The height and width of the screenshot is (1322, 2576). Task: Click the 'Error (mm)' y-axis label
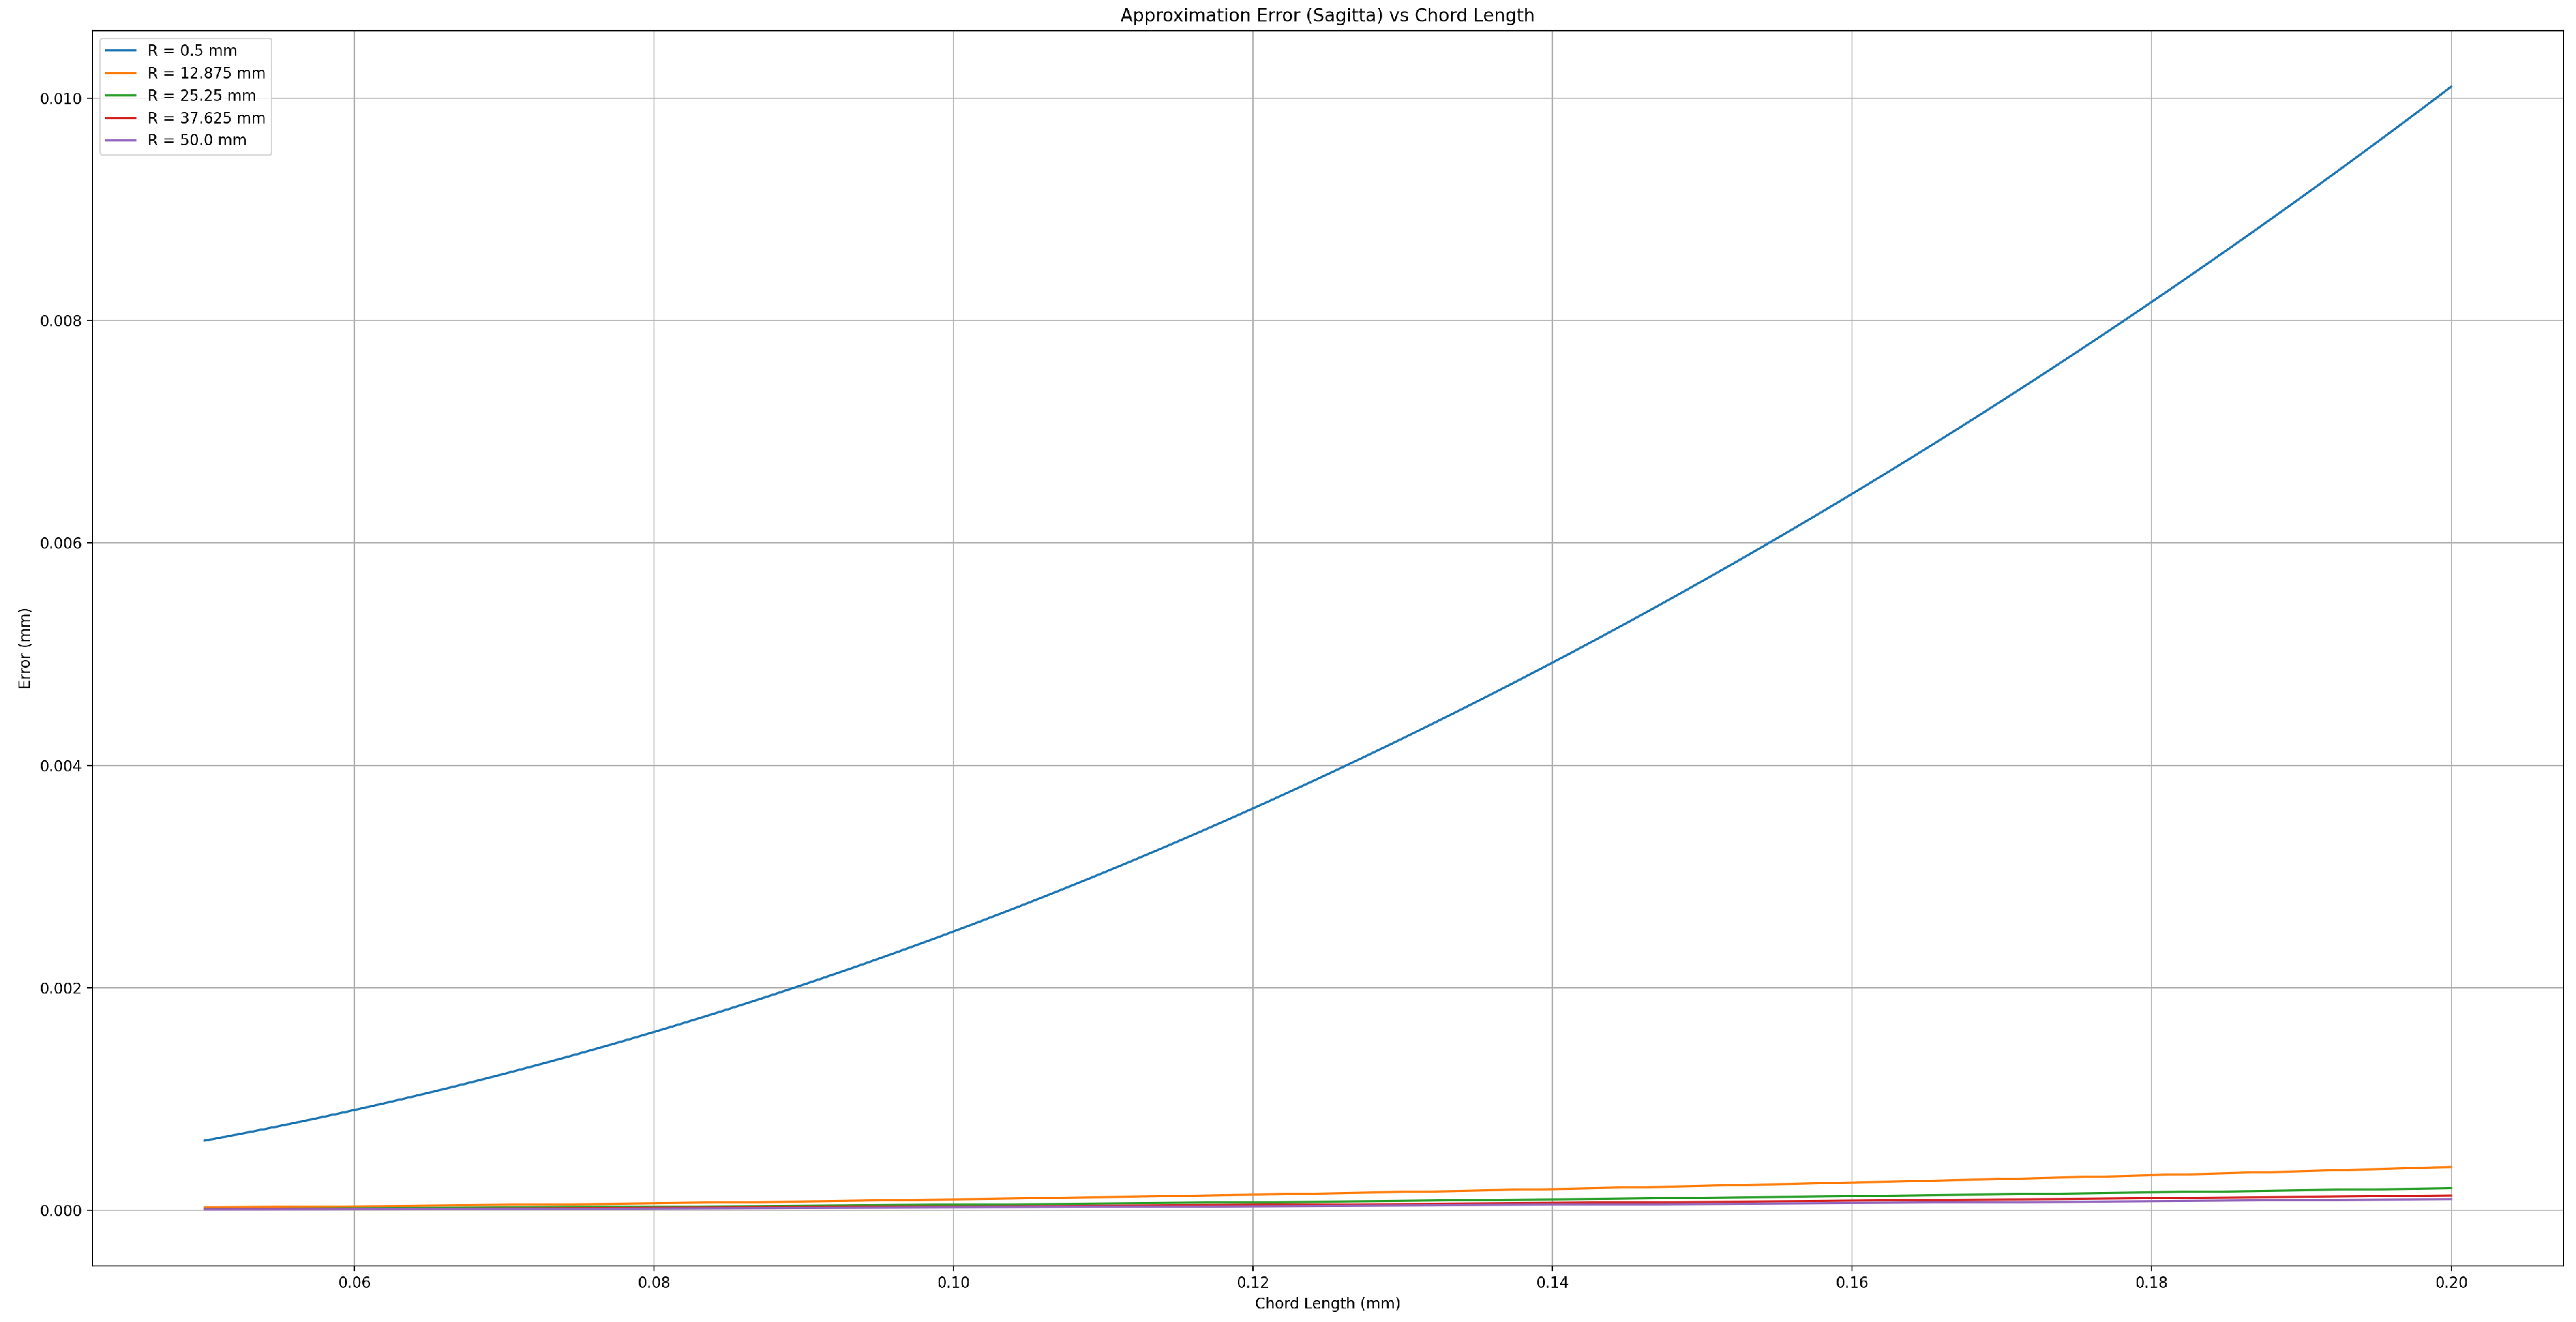(x=25, y=648)
